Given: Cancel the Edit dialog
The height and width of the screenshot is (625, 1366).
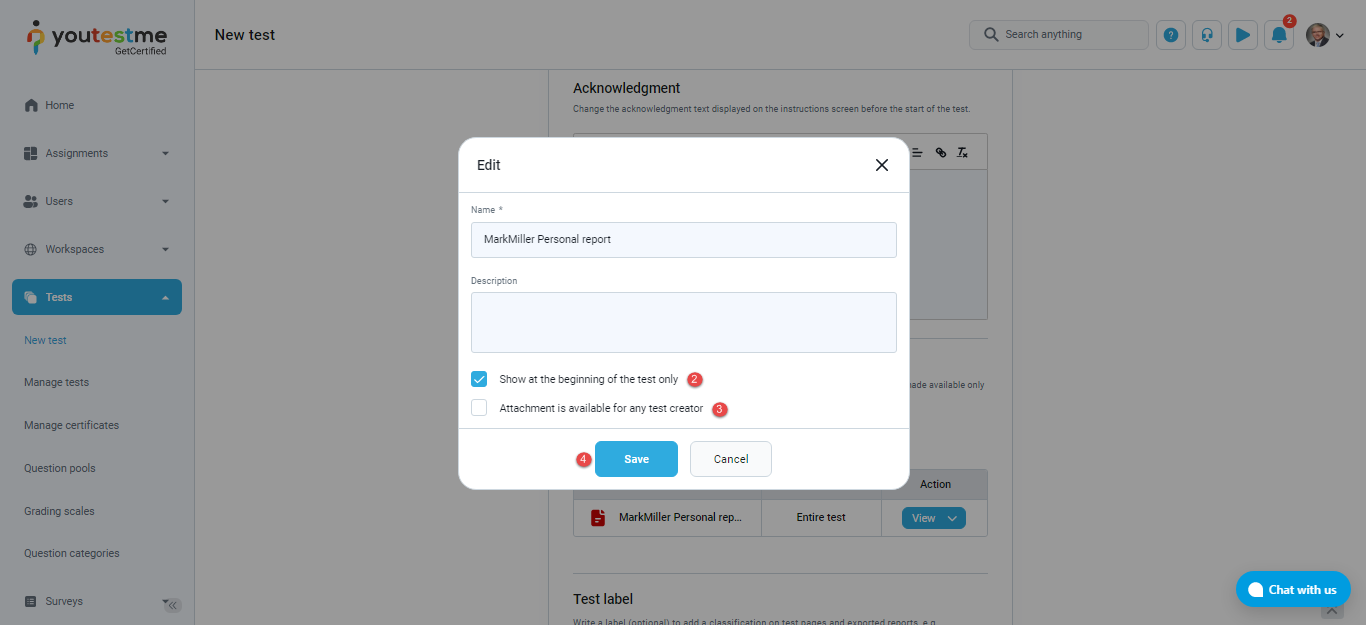Looking at the screenshot, I should 731,459.
